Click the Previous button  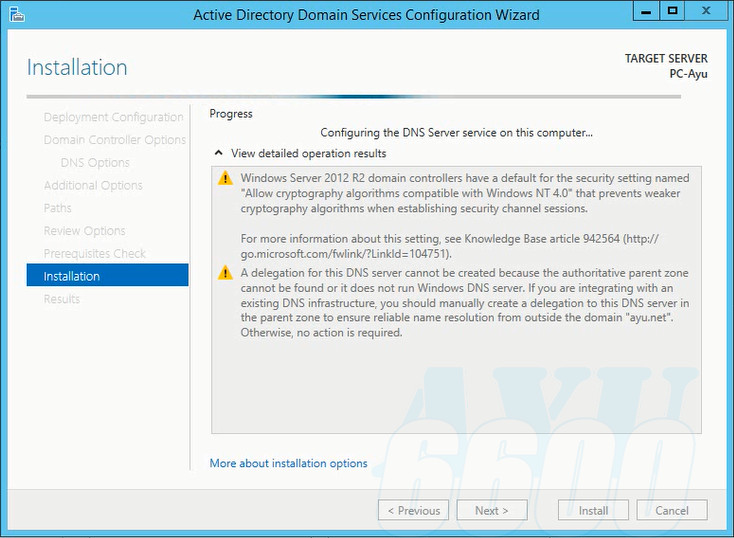pyautogui.click(x=413, y=510)
